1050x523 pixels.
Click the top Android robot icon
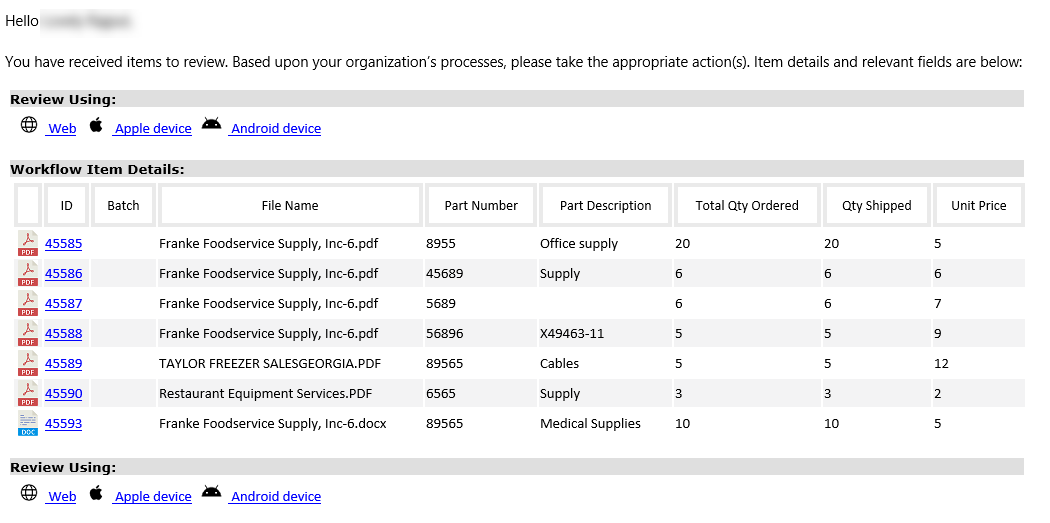point(211,125)
